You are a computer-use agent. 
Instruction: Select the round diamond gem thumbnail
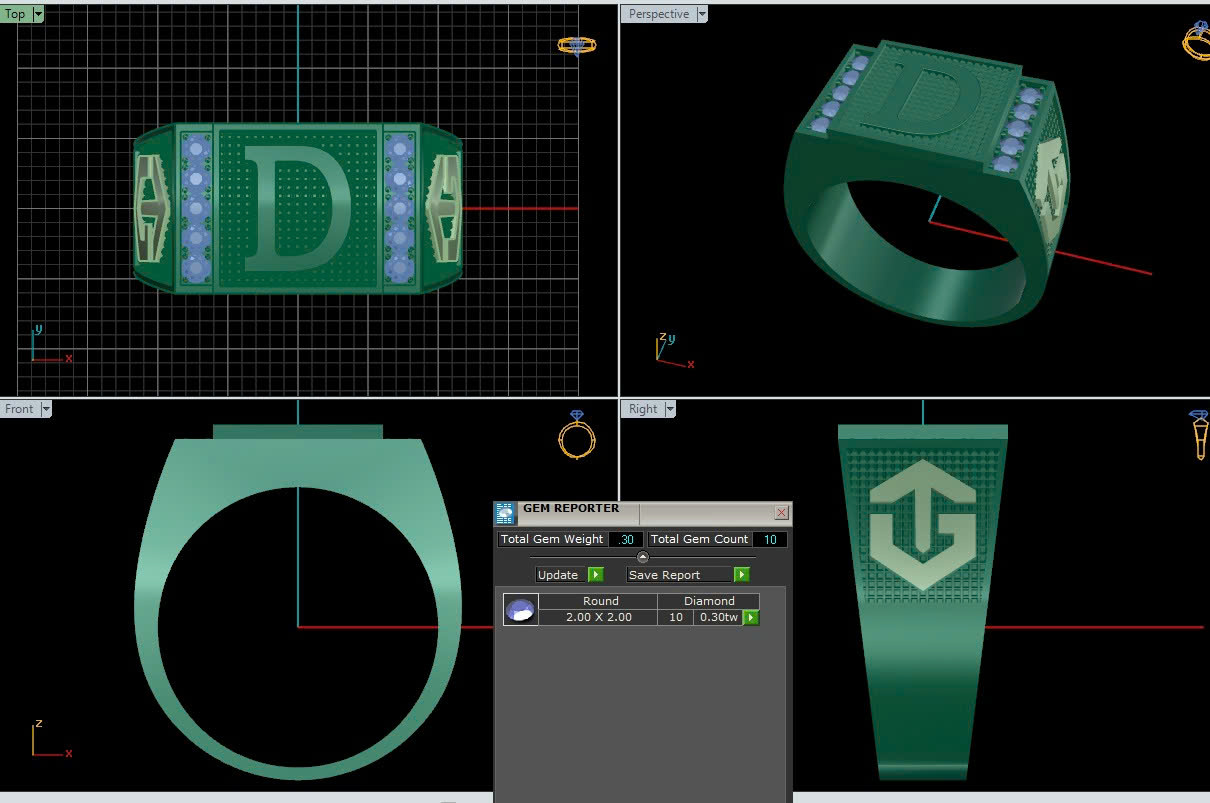coord(520,609)
